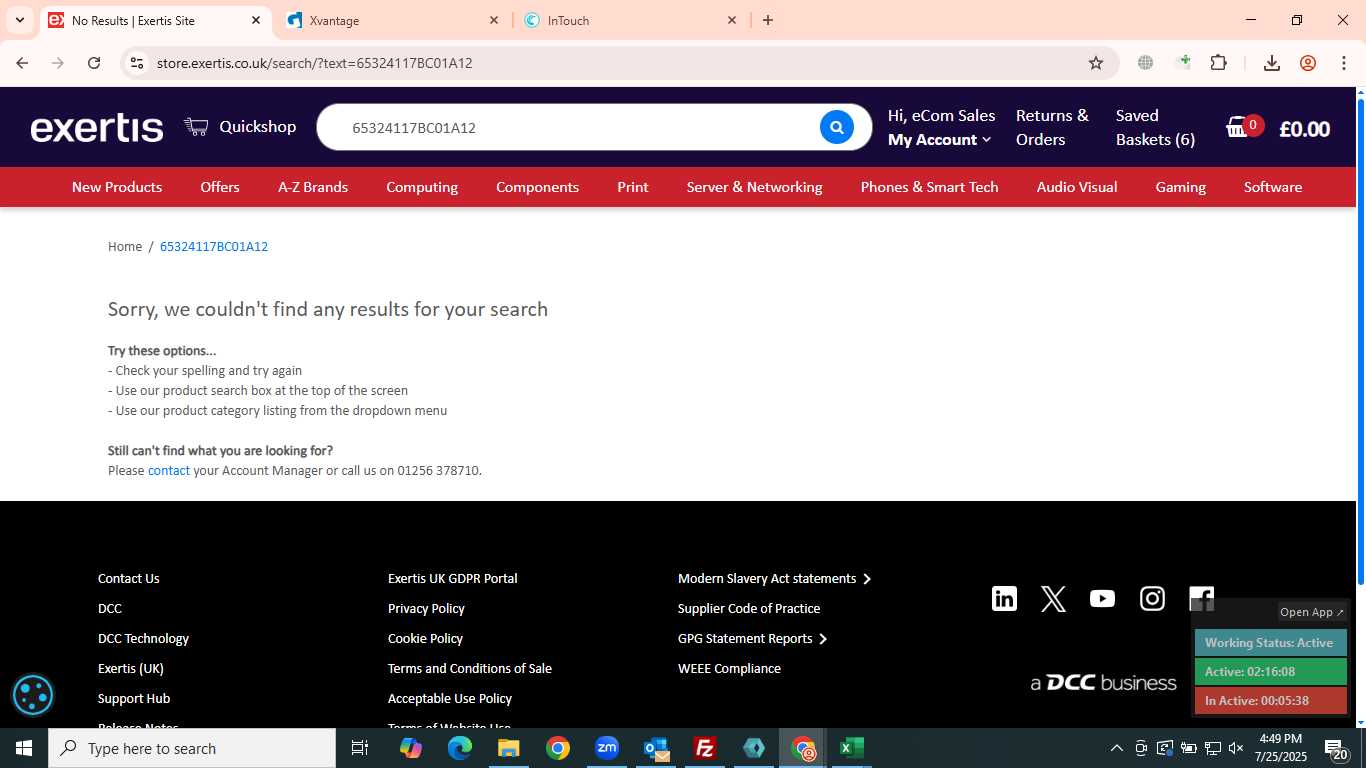Open Zoom from taskbar

pos(607,748)
